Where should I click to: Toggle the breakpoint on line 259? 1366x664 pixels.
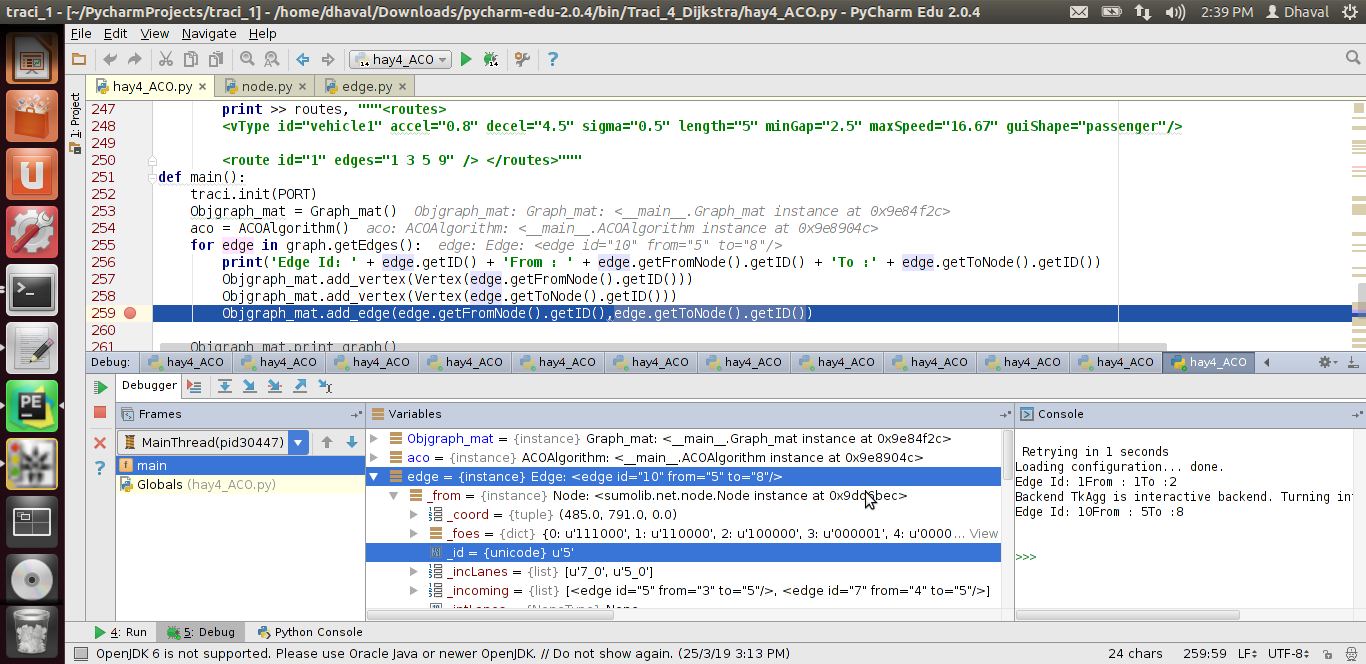[130, 313]
